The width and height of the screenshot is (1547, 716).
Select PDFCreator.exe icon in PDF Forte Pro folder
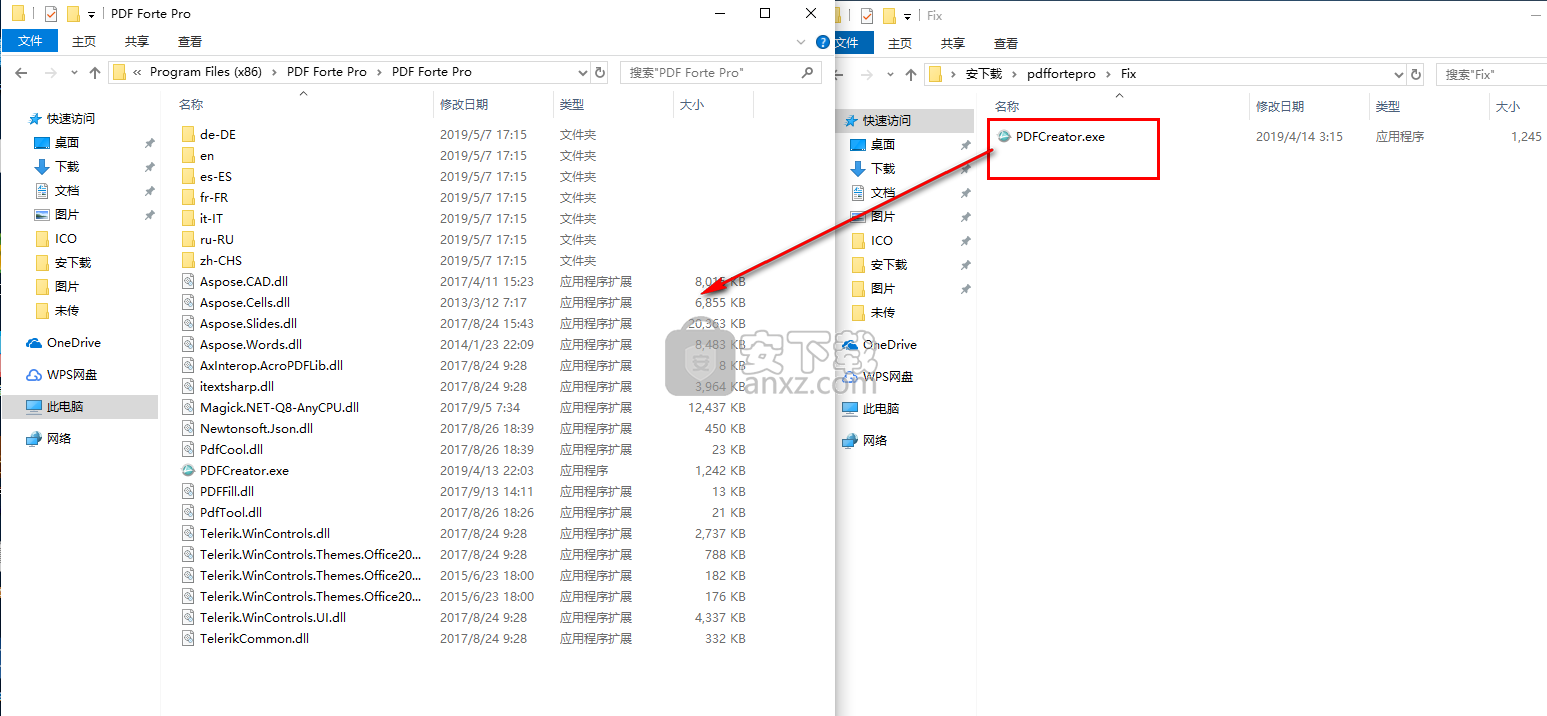pos(189,470)
